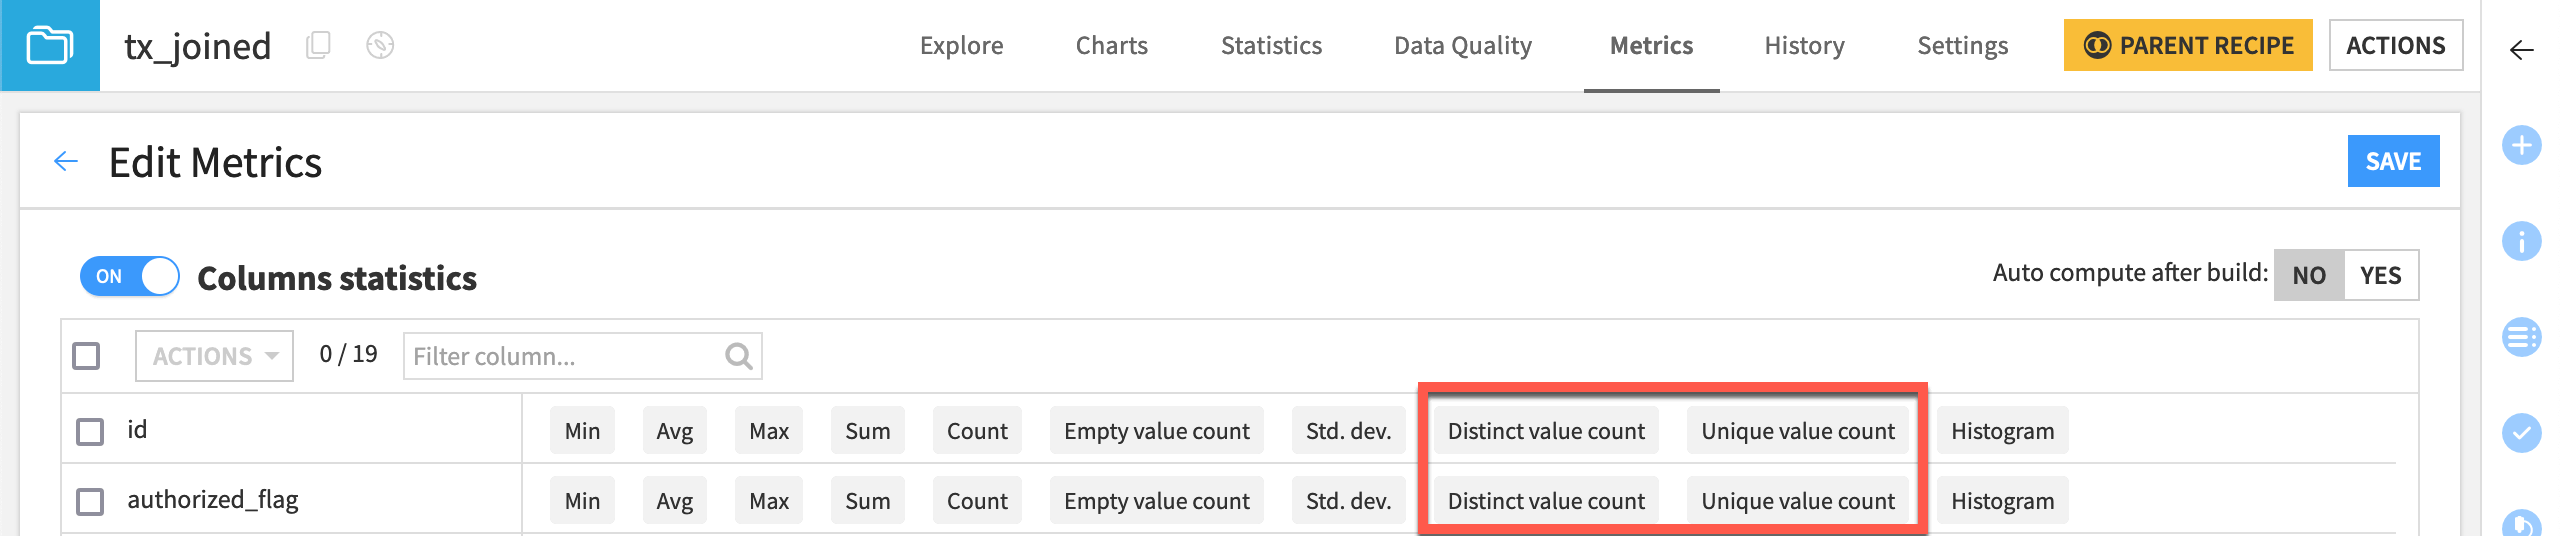Check the id column checkbox
Screen dimensions: 2560x536
click(x=91, y=431)
